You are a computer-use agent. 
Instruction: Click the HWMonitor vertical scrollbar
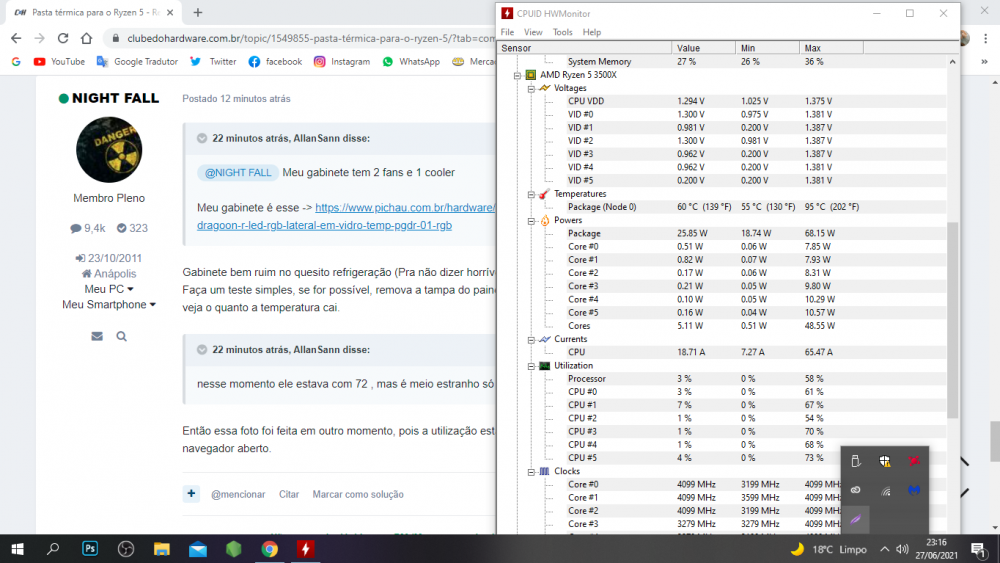(952, 320)
